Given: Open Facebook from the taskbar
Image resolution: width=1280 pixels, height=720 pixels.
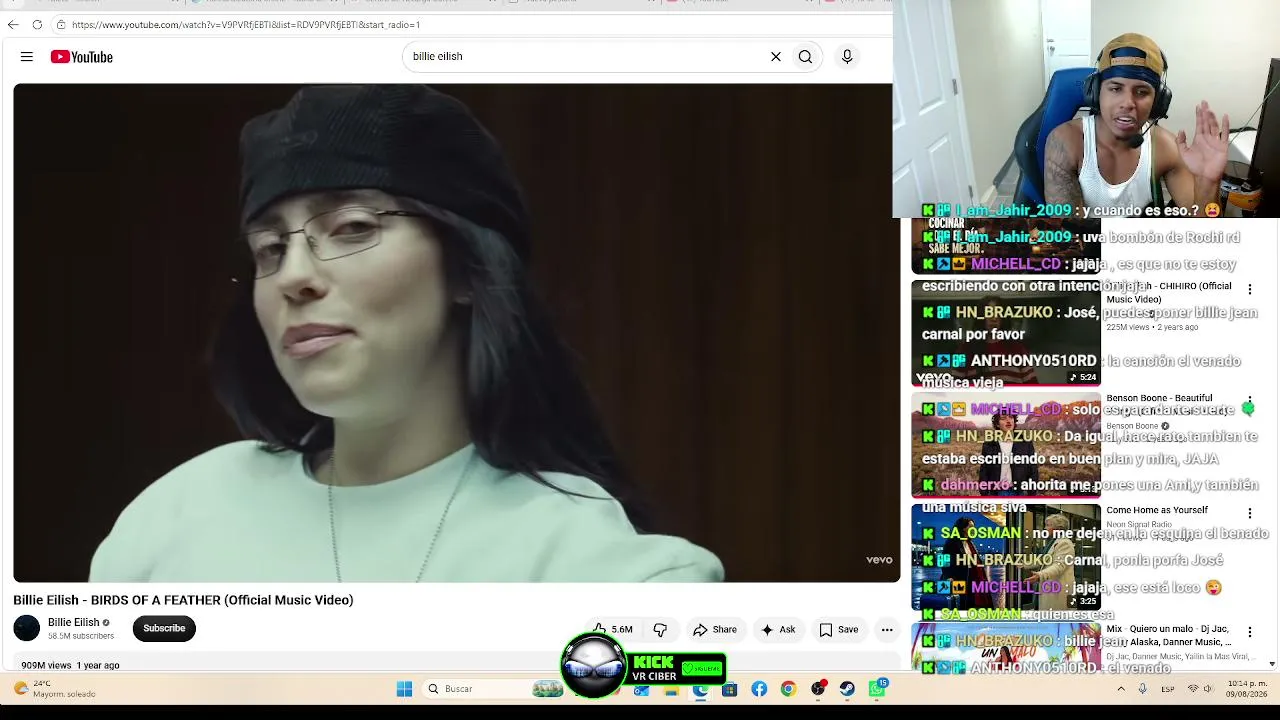Looking at the screenshot, I should point(759,689).
